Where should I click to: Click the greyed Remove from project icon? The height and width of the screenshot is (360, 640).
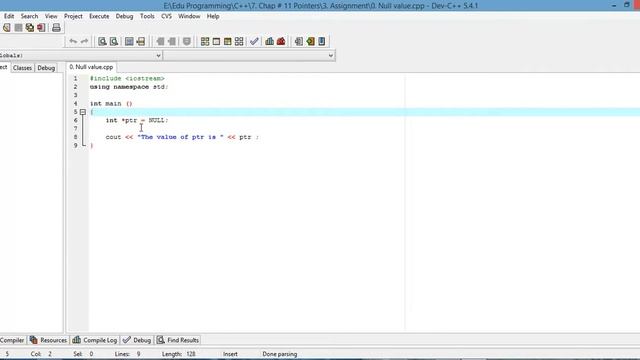point(172,41)
